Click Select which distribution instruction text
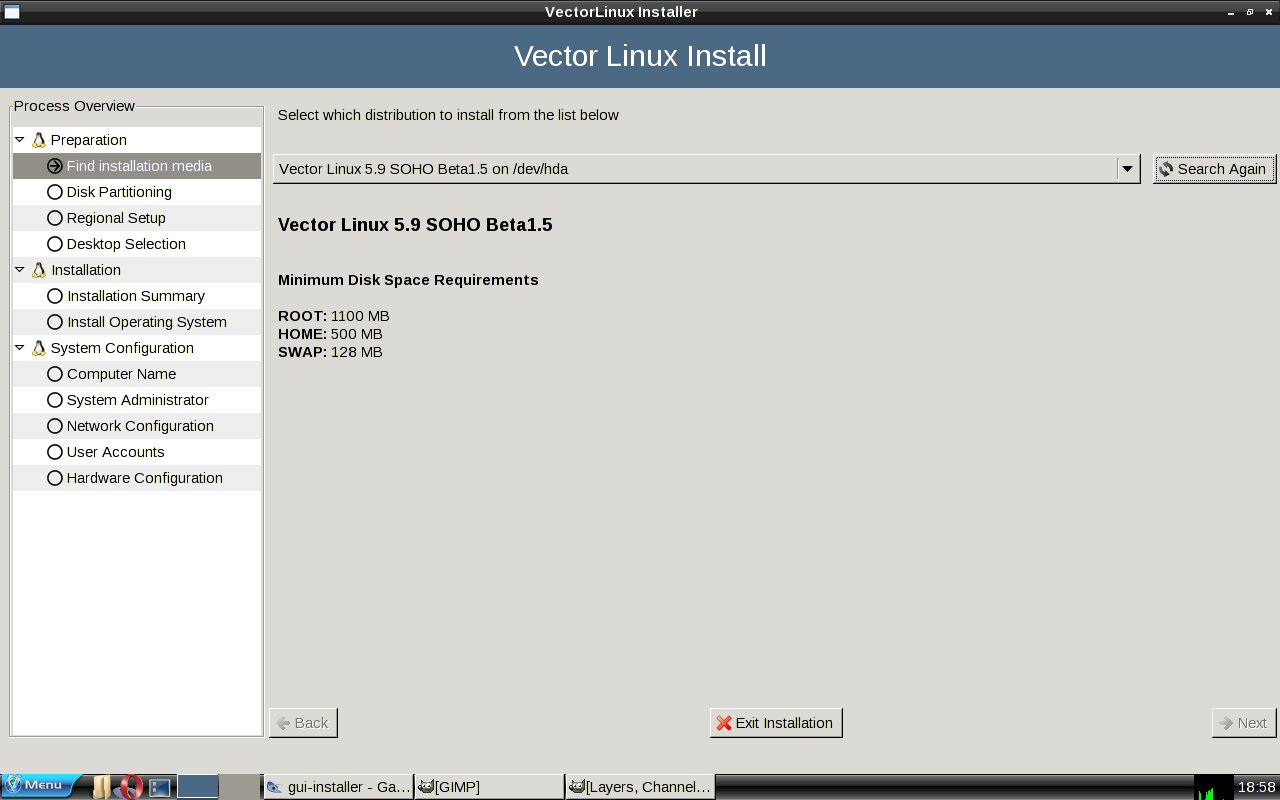This screenshot has height=800, width=1280. point(448,115)
